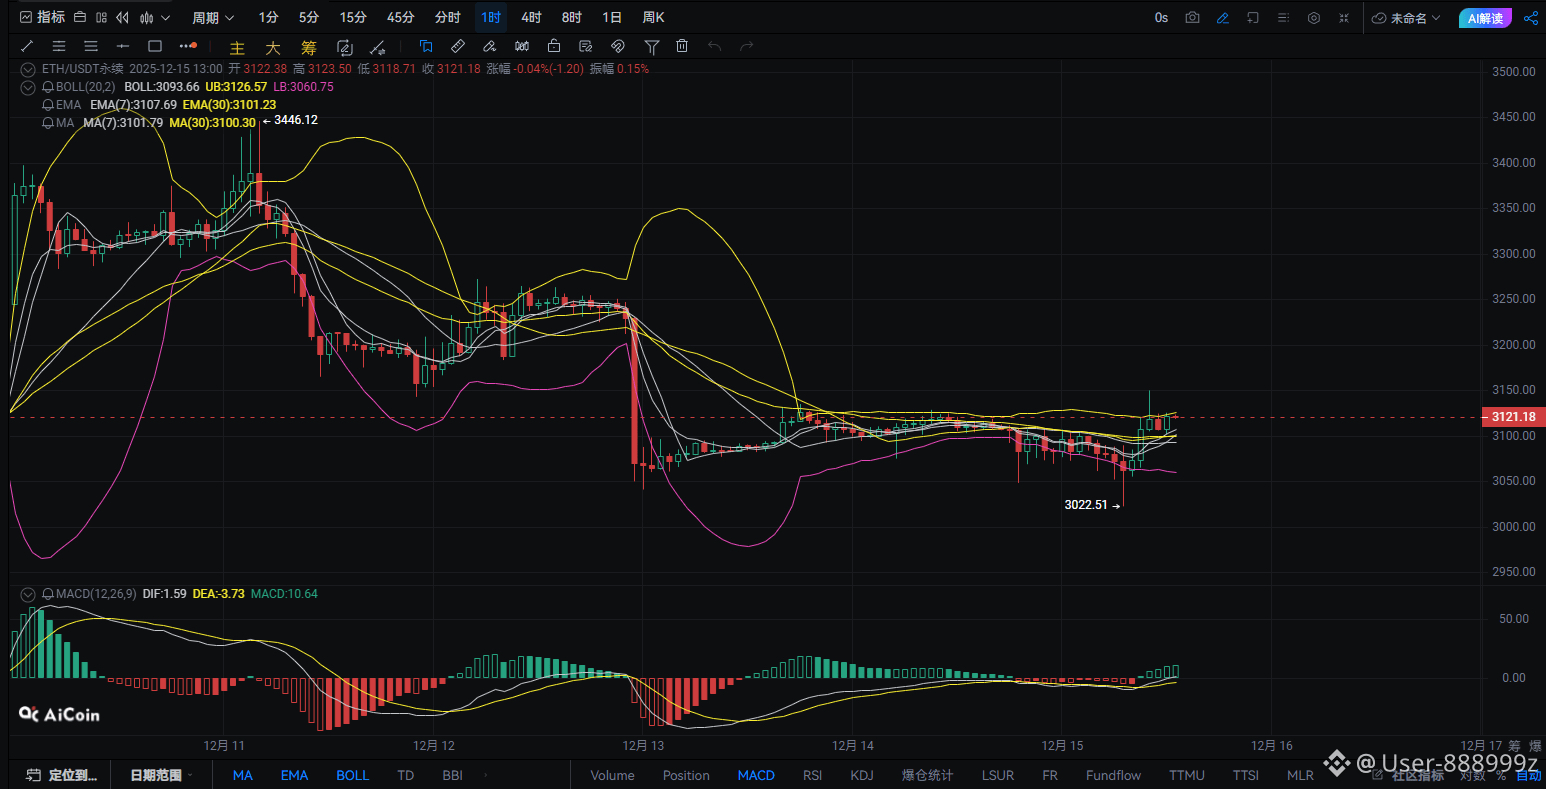Screen dimensions: 1546x789
Task: Switch to the 15分 timeframe
Action: tap(353, 17)
